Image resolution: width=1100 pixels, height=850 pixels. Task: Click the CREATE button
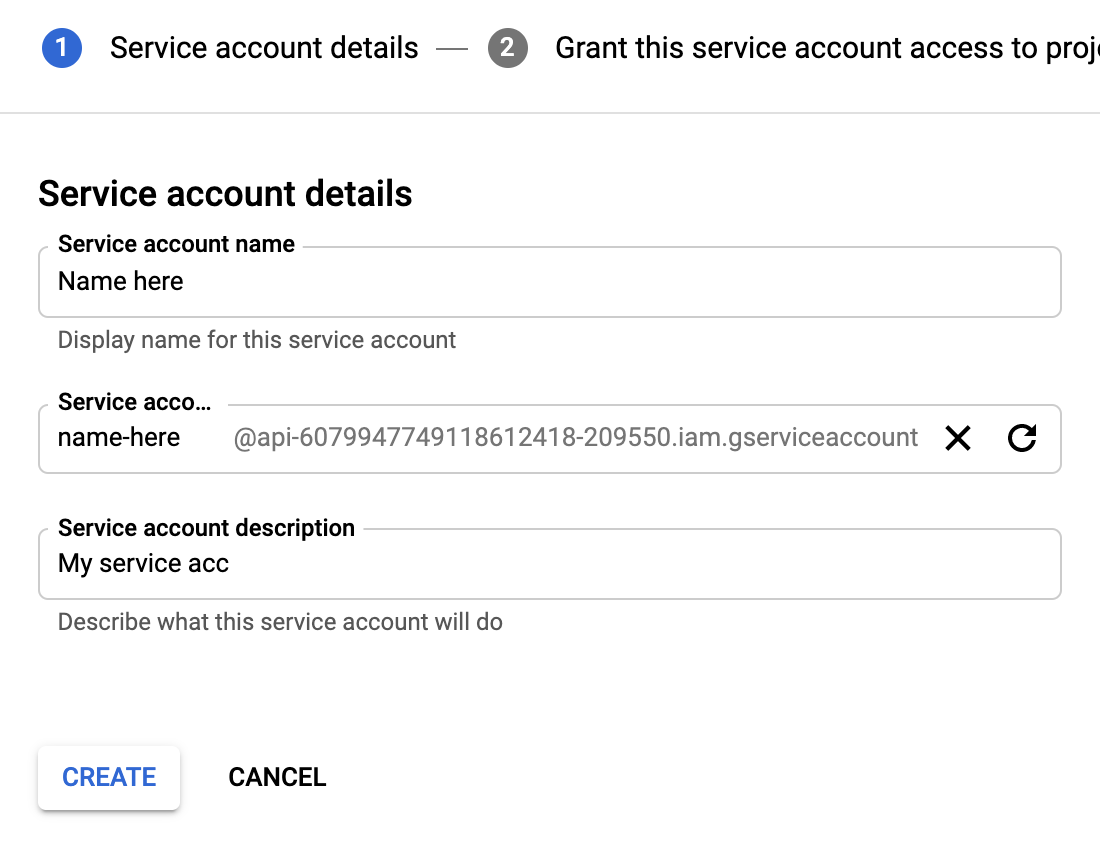[x=109, y=777]
